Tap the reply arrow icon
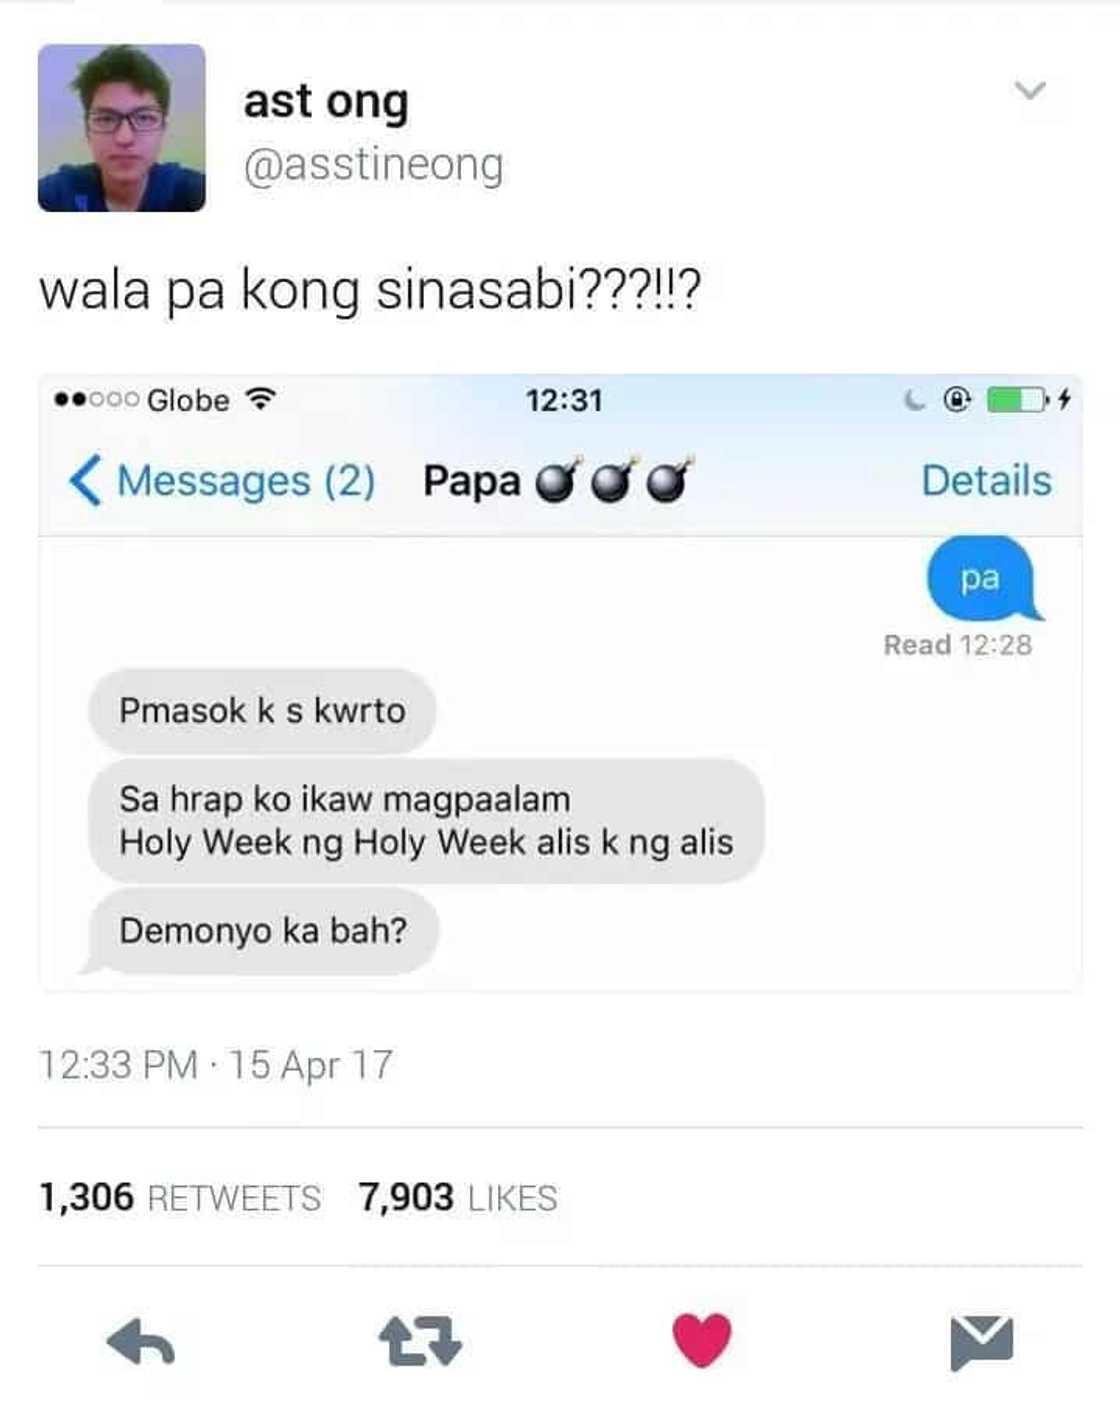The height and width of the screenshot is (1409, 1120). [141, 1342]
